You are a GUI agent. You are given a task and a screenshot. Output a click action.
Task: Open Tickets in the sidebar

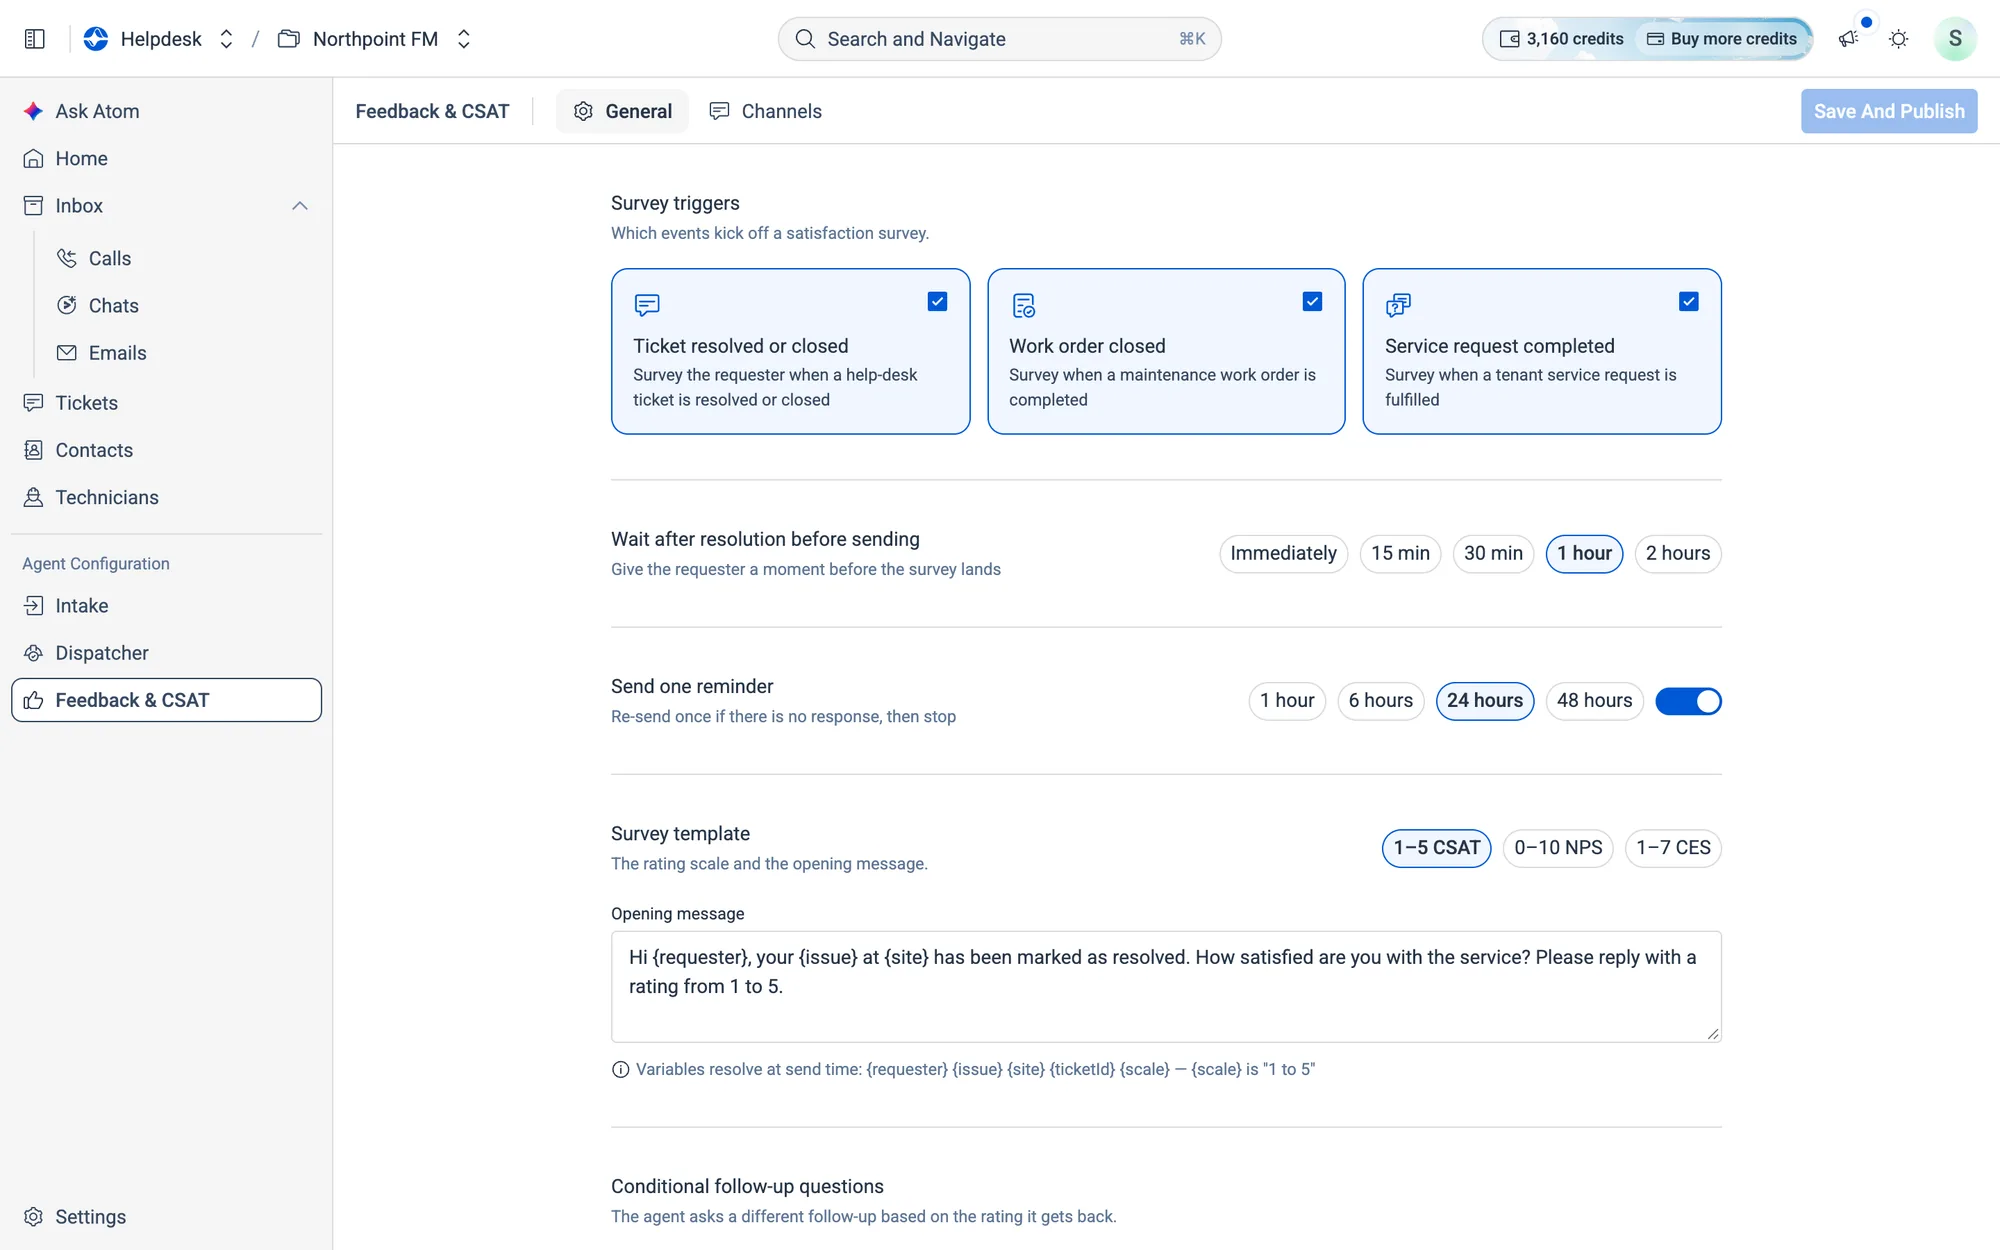pyautogui.click(x=166, y=402)
